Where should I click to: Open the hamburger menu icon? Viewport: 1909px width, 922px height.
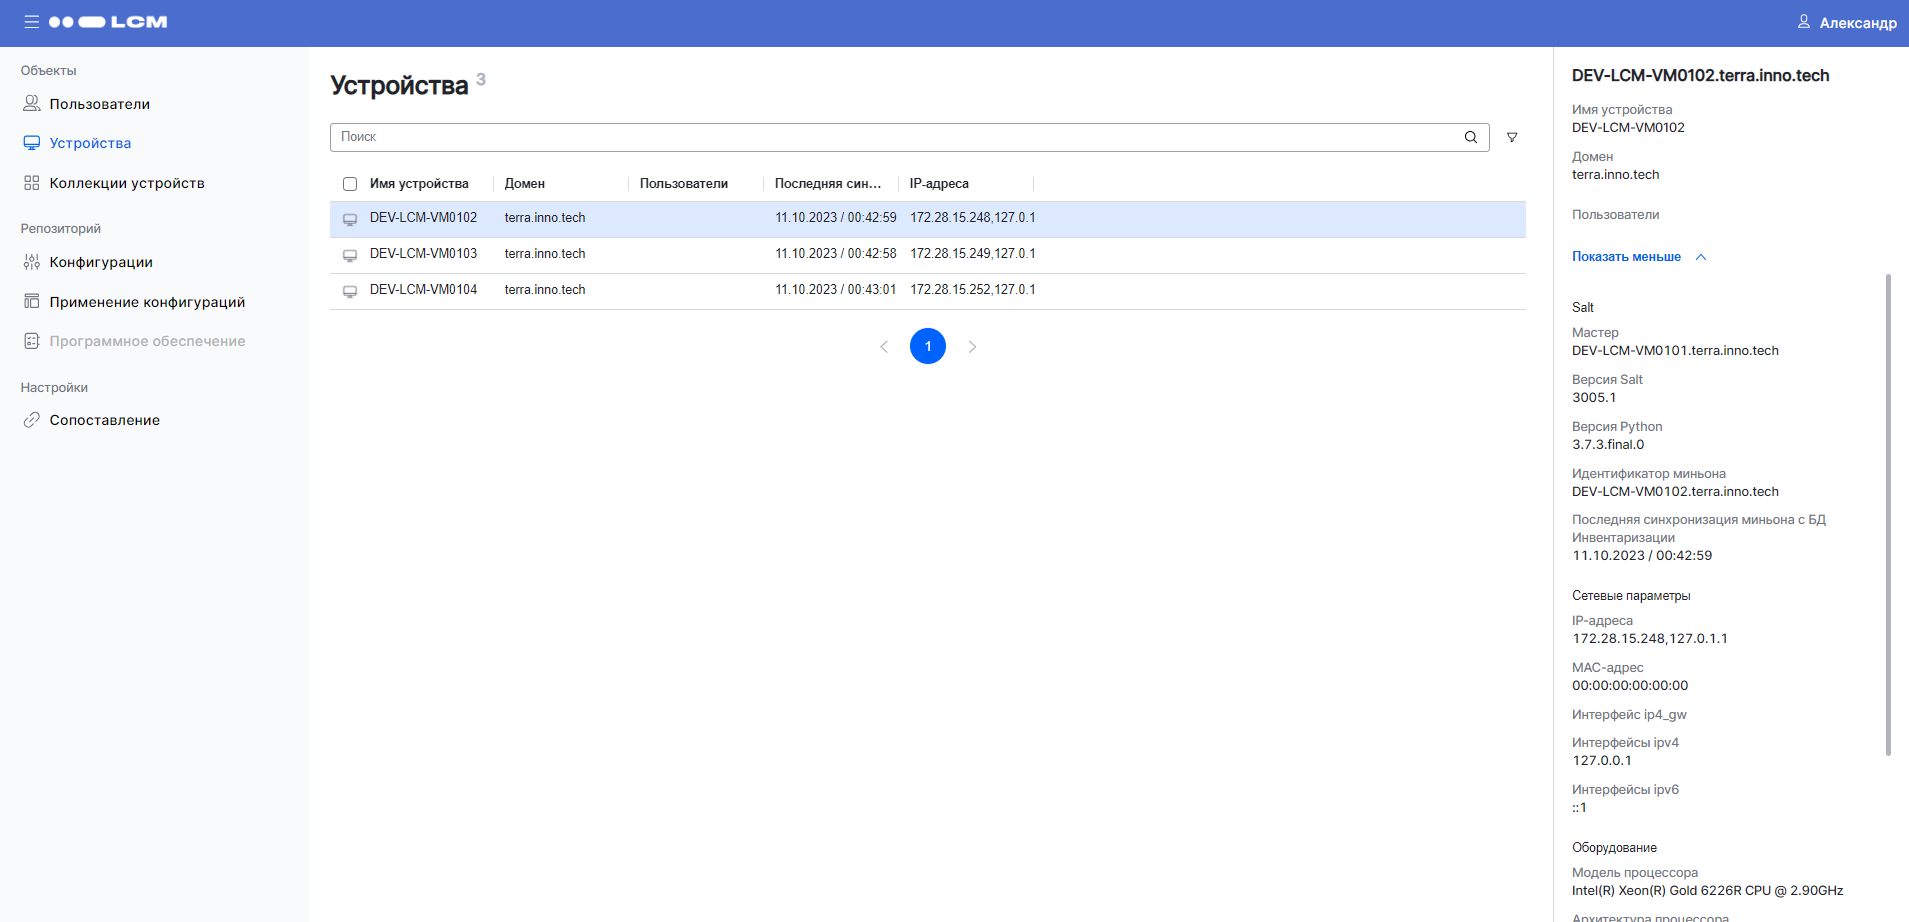click(32, 22)
